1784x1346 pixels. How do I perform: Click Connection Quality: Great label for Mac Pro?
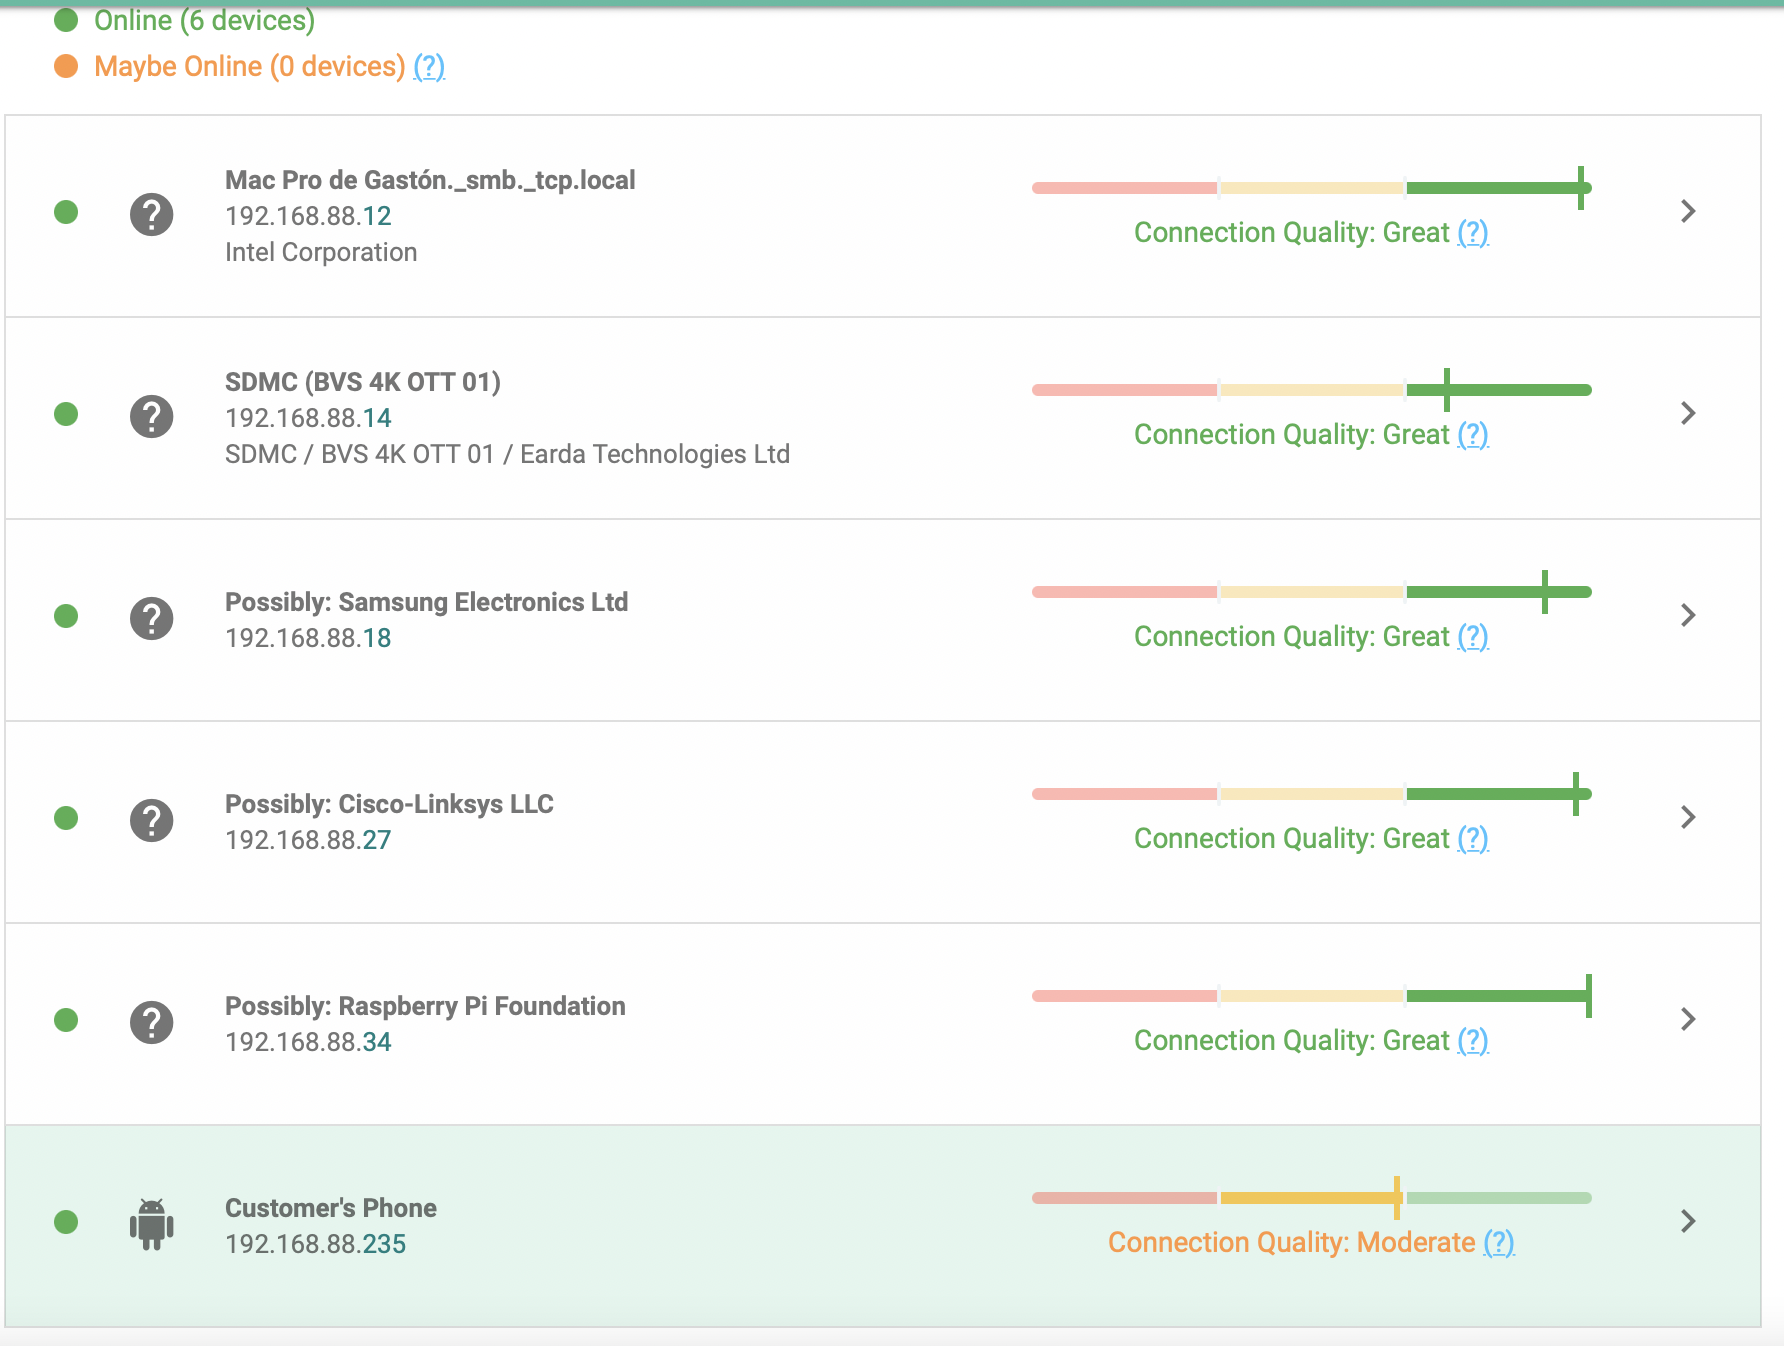point(1291,232)
